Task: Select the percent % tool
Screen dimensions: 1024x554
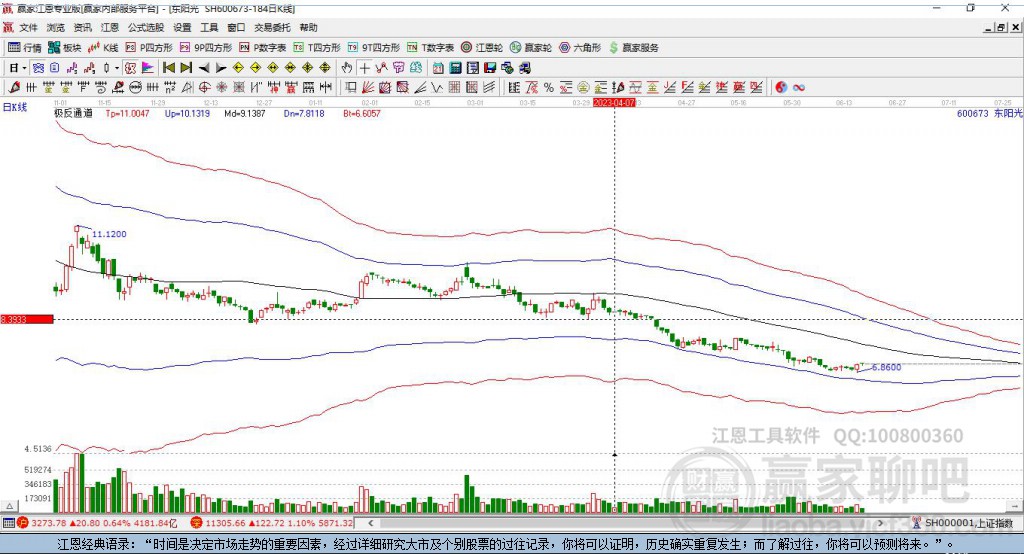Action: (549, 88)
